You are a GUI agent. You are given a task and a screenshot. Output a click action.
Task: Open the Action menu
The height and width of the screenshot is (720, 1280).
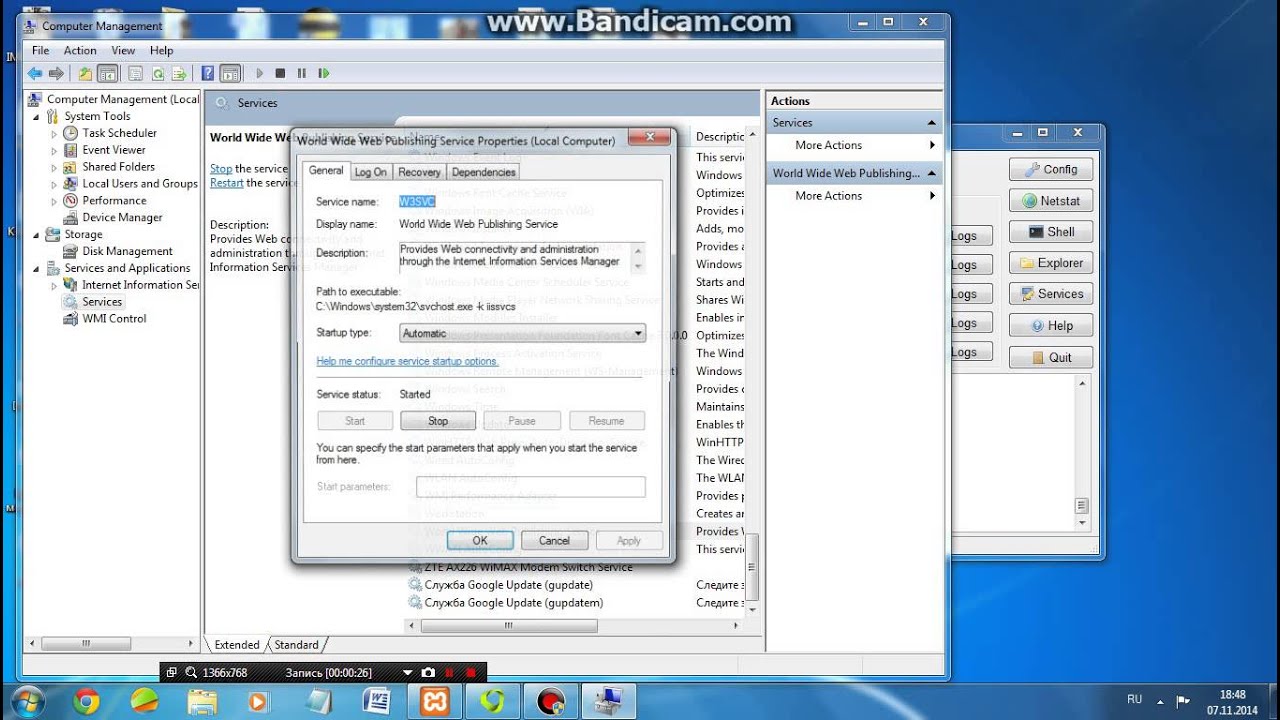coord(80,50)
